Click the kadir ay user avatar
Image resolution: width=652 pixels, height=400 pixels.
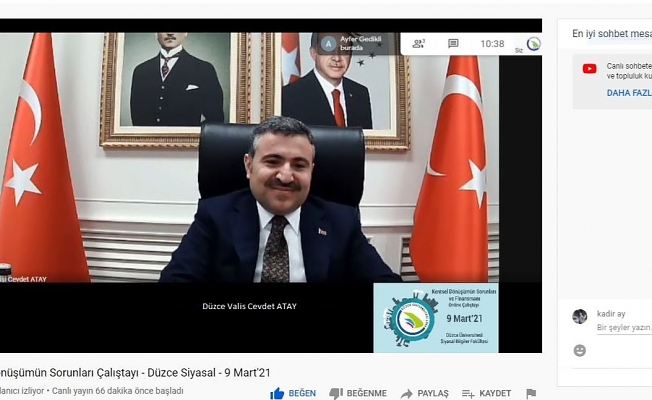click(x=580, y=316)
